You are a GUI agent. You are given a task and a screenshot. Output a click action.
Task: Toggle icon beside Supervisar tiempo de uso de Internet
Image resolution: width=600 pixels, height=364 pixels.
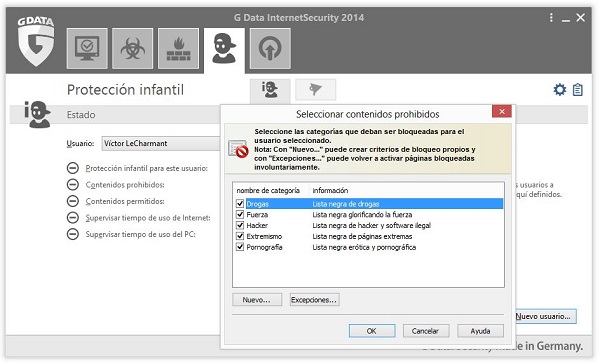pos(73,217)
